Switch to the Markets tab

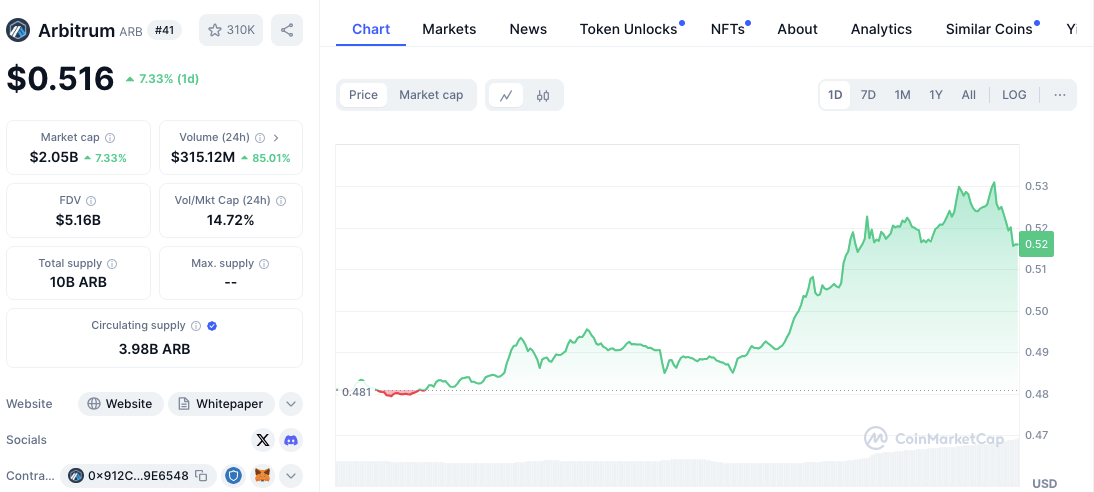pos(449,29)
